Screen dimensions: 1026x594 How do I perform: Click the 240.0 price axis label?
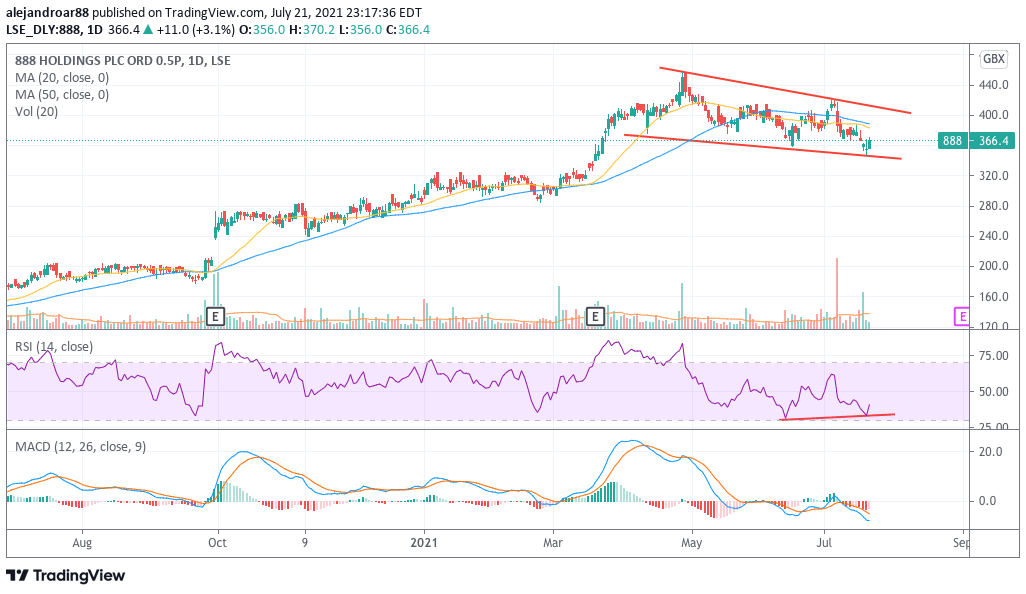point(993,236)
